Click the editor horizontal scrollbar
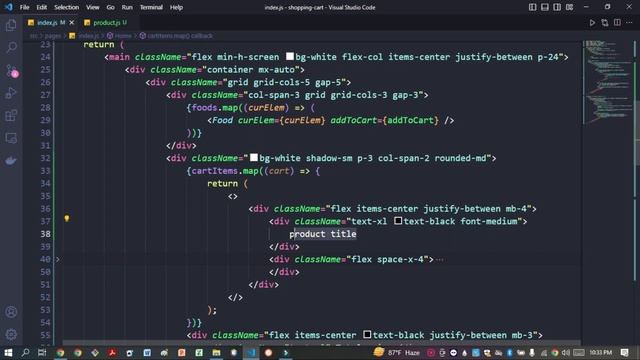Screen dimensions: 640x360 coord(322,343)
